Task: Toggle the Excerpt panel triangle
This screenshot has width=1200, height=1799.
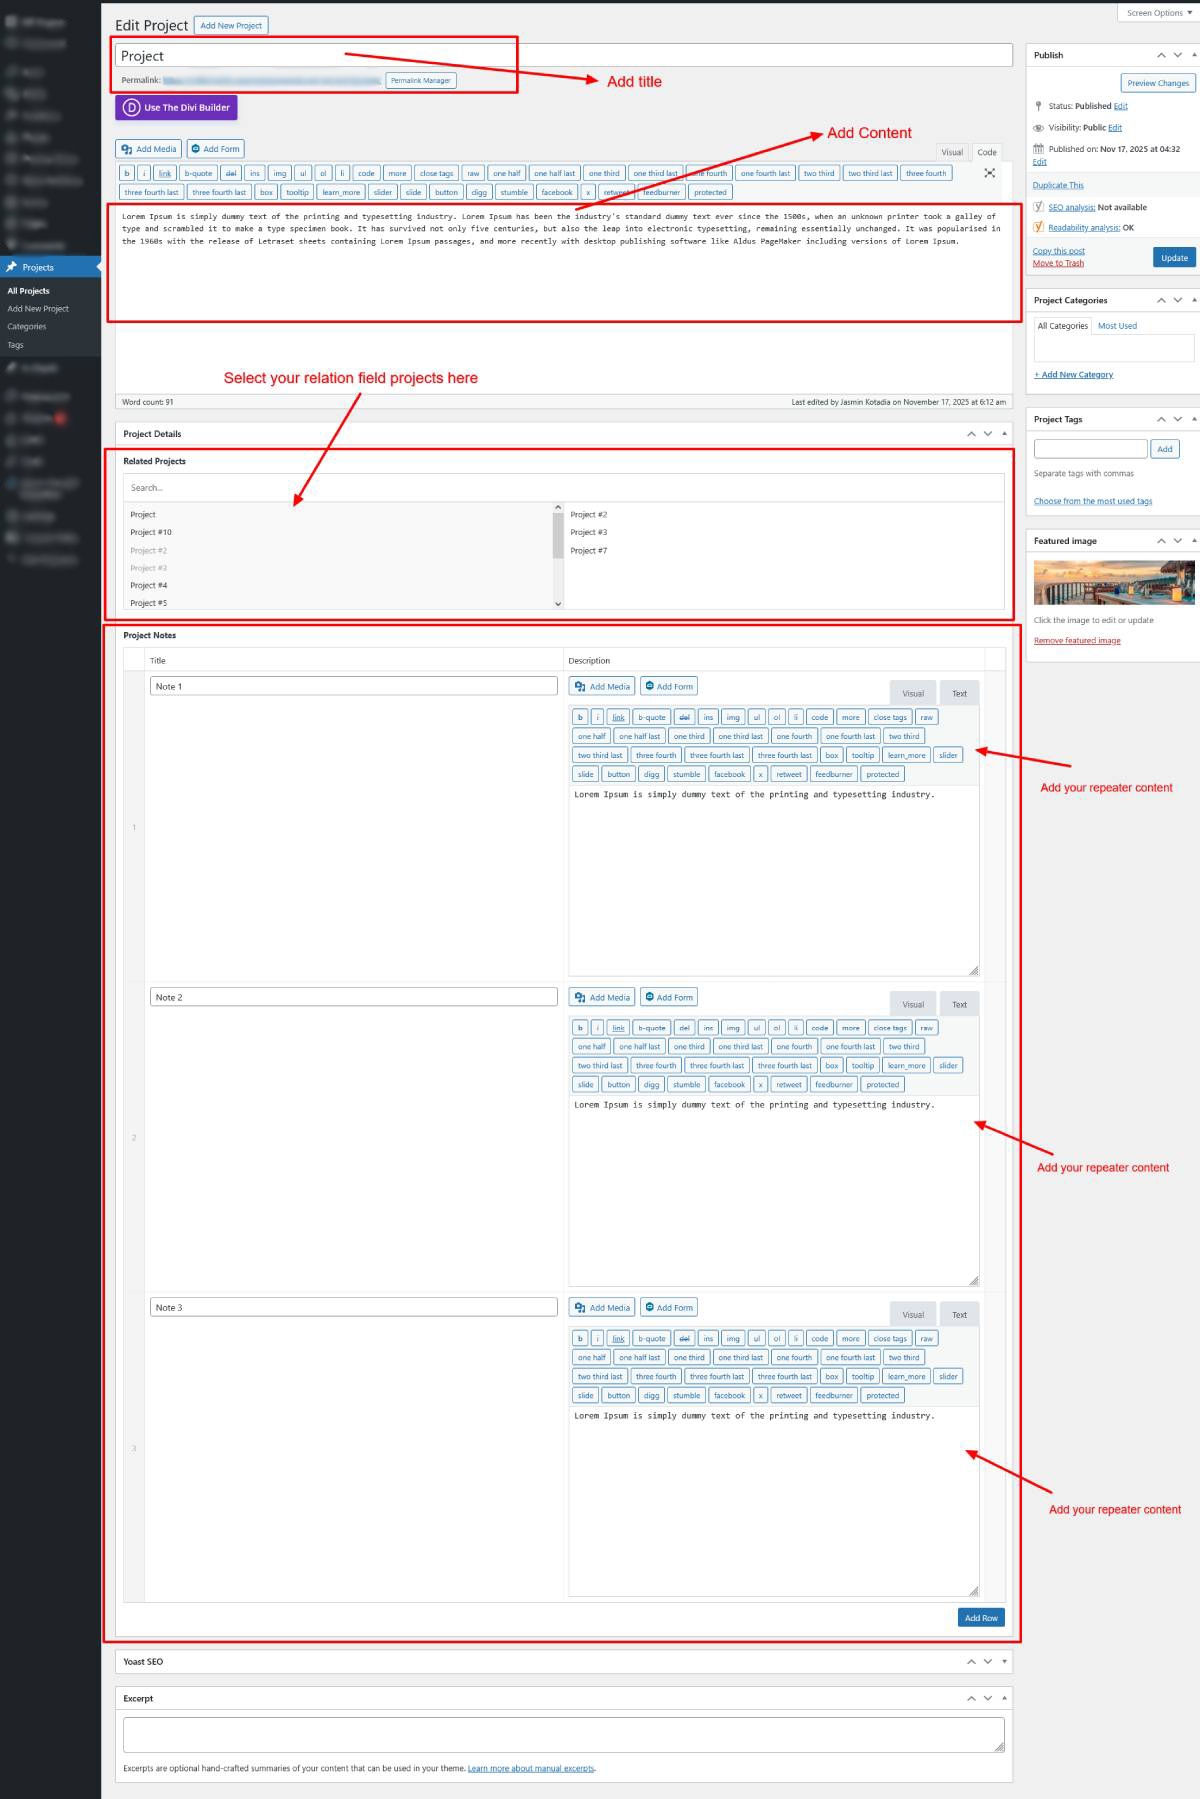Action: (x=1004, y=1698)
